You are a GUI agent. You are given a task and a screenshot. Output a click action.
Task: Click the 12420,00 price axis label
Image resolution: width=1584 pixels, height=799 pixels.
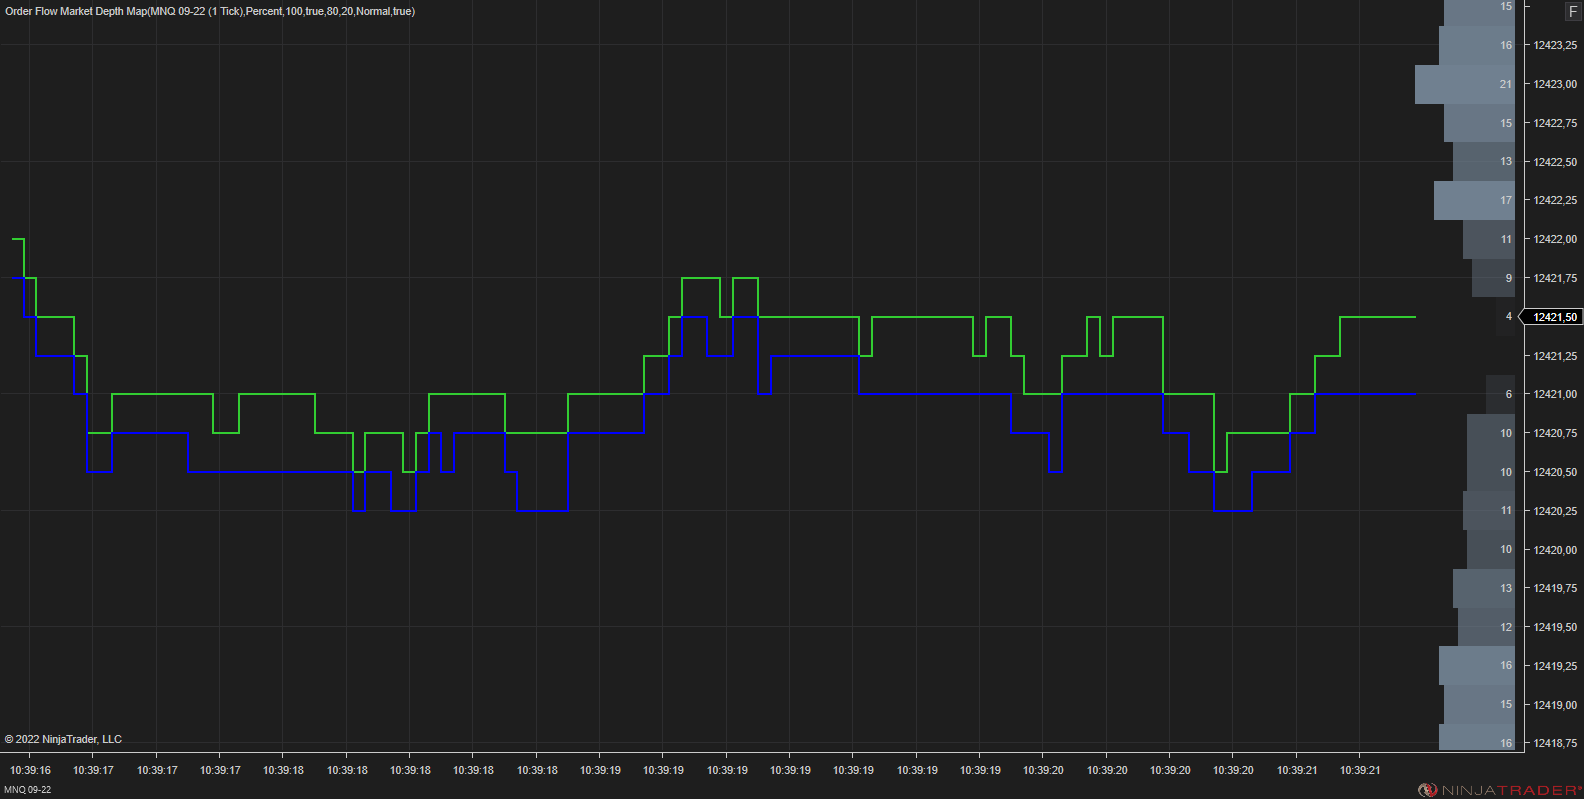(1555, 550)
